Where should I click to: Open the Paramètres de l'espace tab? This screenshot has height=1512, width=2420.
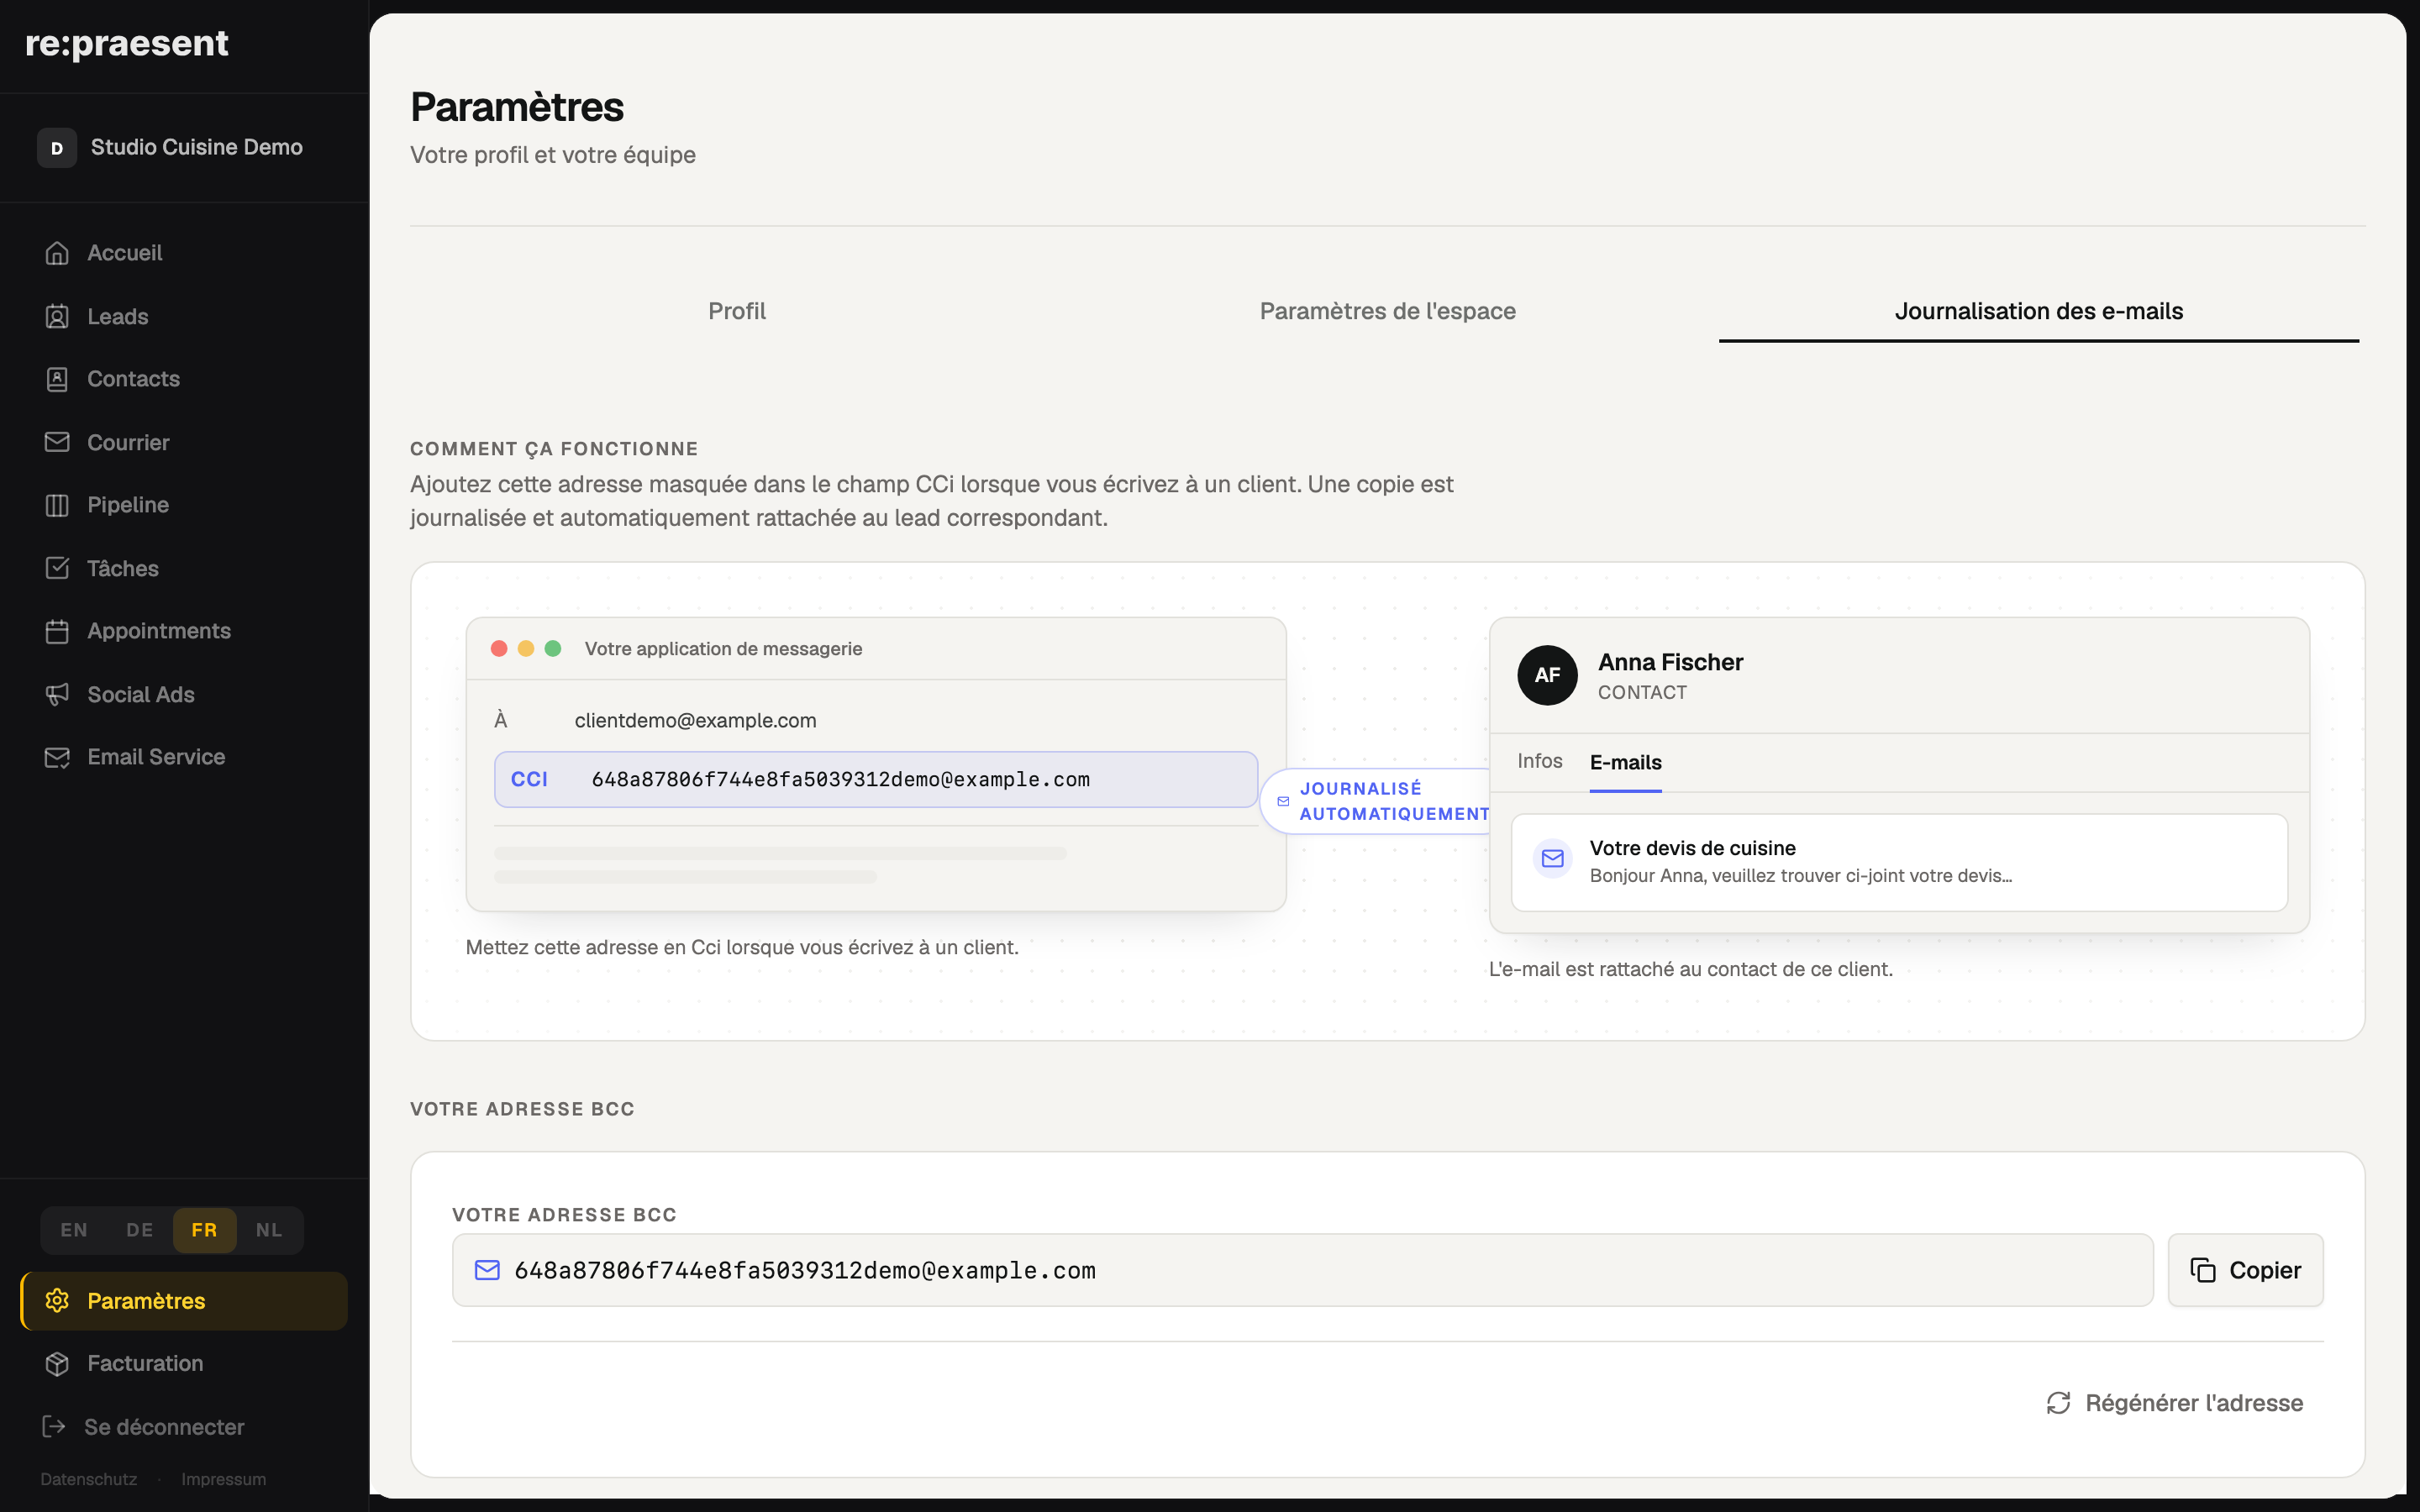[1387, 311]
